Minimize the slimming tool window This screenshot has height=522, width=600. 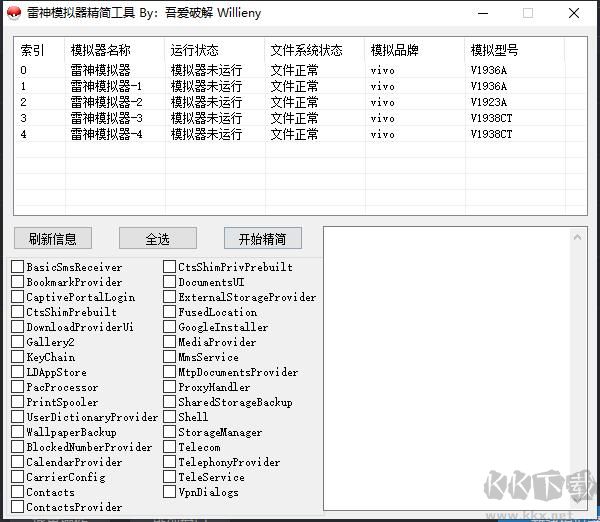[x=483, y=13]
